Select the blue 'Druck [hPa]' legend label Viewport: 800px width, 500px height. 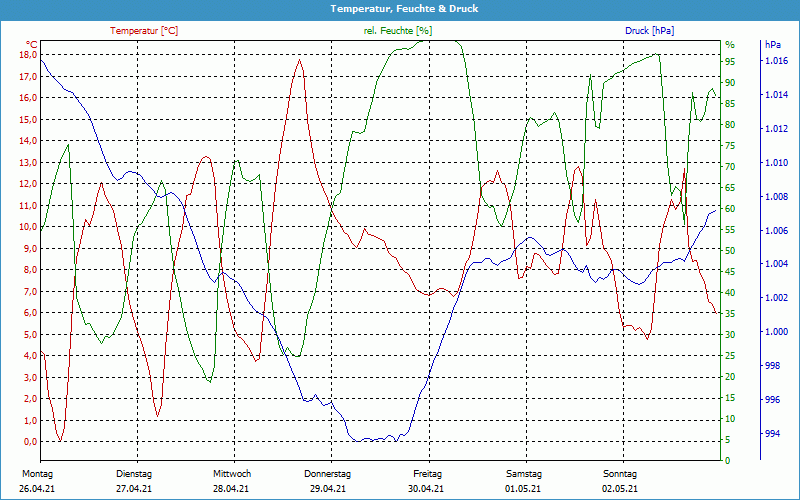[x=649, y=31]
